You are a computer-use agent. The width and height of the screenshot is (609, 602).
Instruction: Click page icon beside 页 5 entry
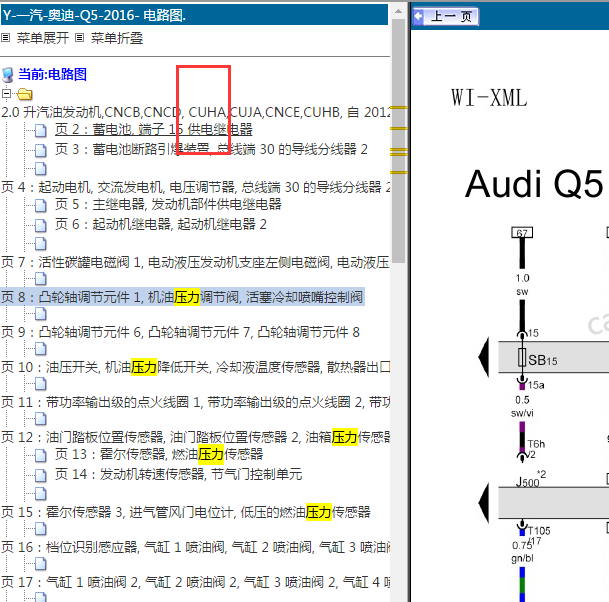[41, 205]
